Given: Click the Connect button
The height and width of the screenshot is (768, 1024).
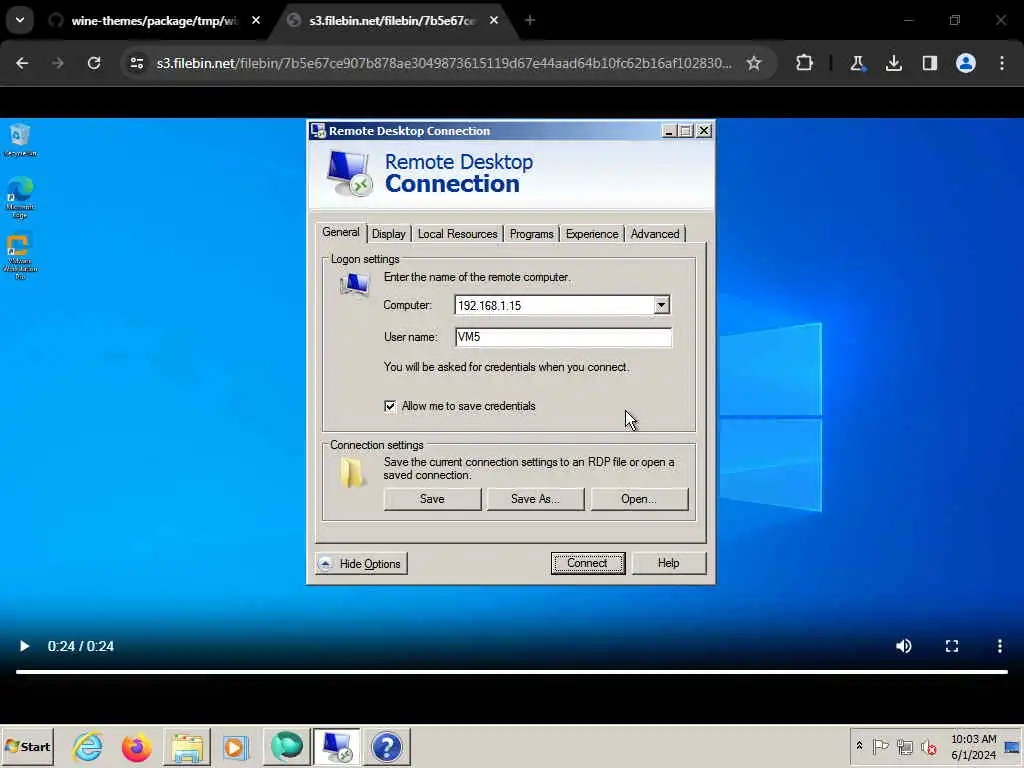Looking at the screenshot, I should (x=588, y=563).
